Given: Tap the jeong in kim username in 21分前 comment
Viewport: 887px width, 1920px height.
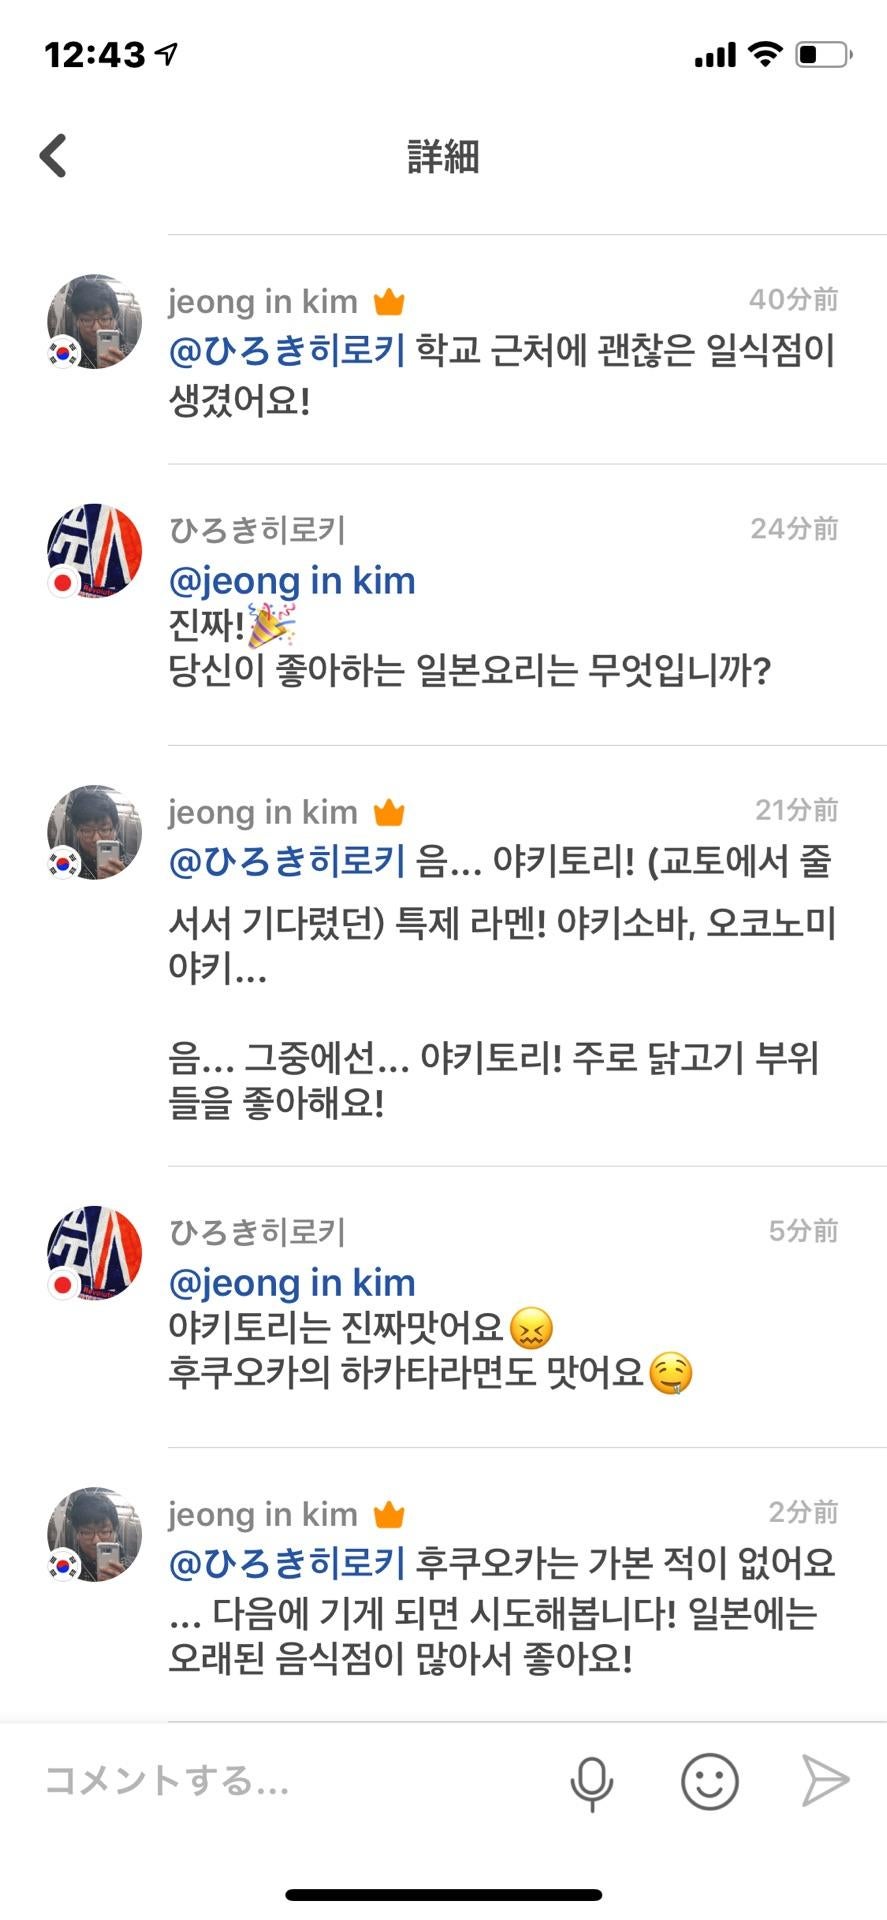Looking at the screenshot, I should [262, 812].
